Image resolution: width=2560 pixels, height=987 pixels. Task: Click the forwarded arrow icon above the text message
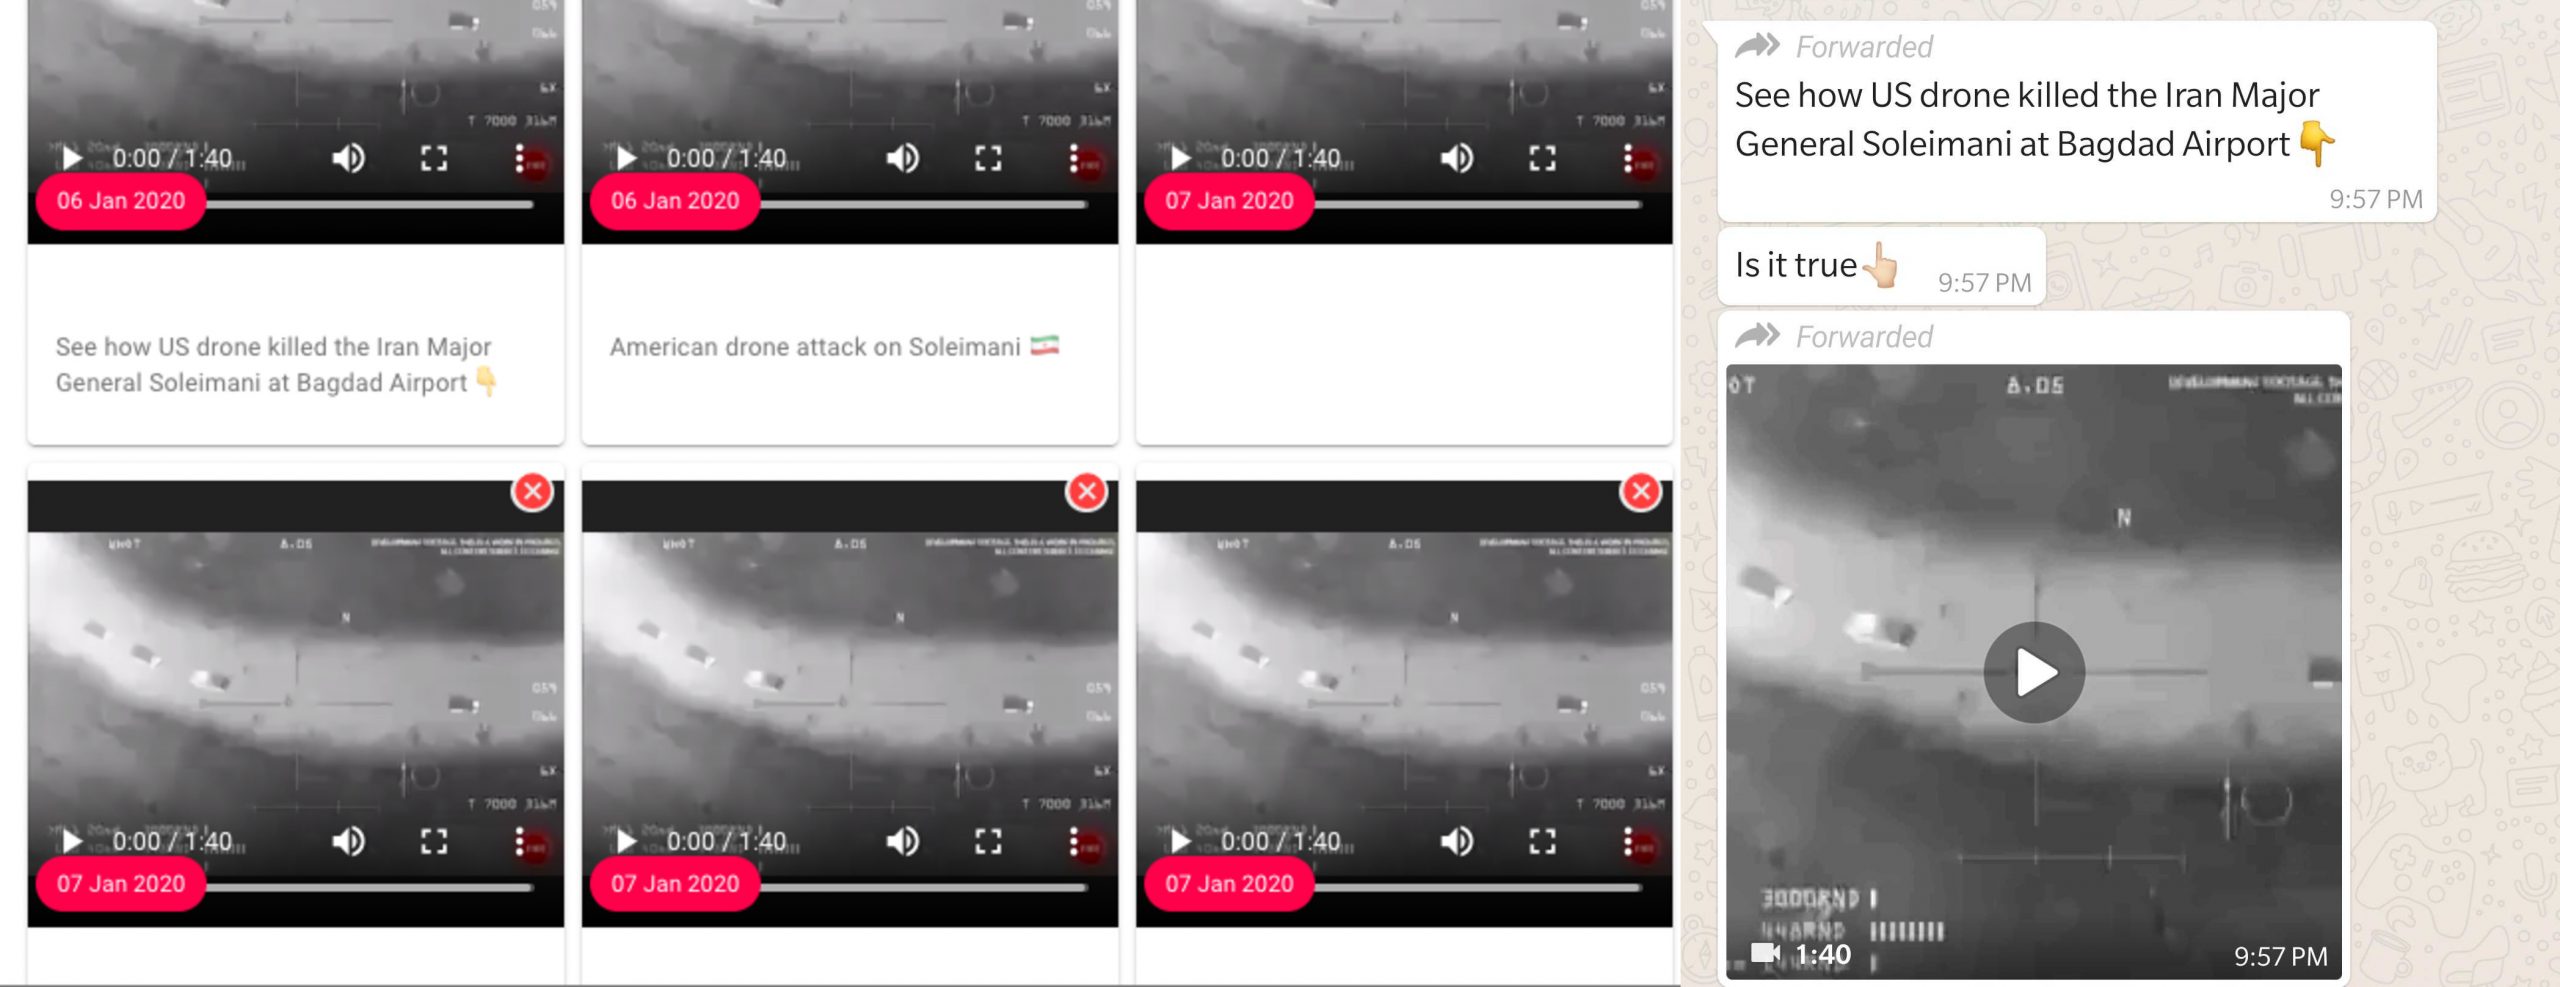[x=1757, y=46]
